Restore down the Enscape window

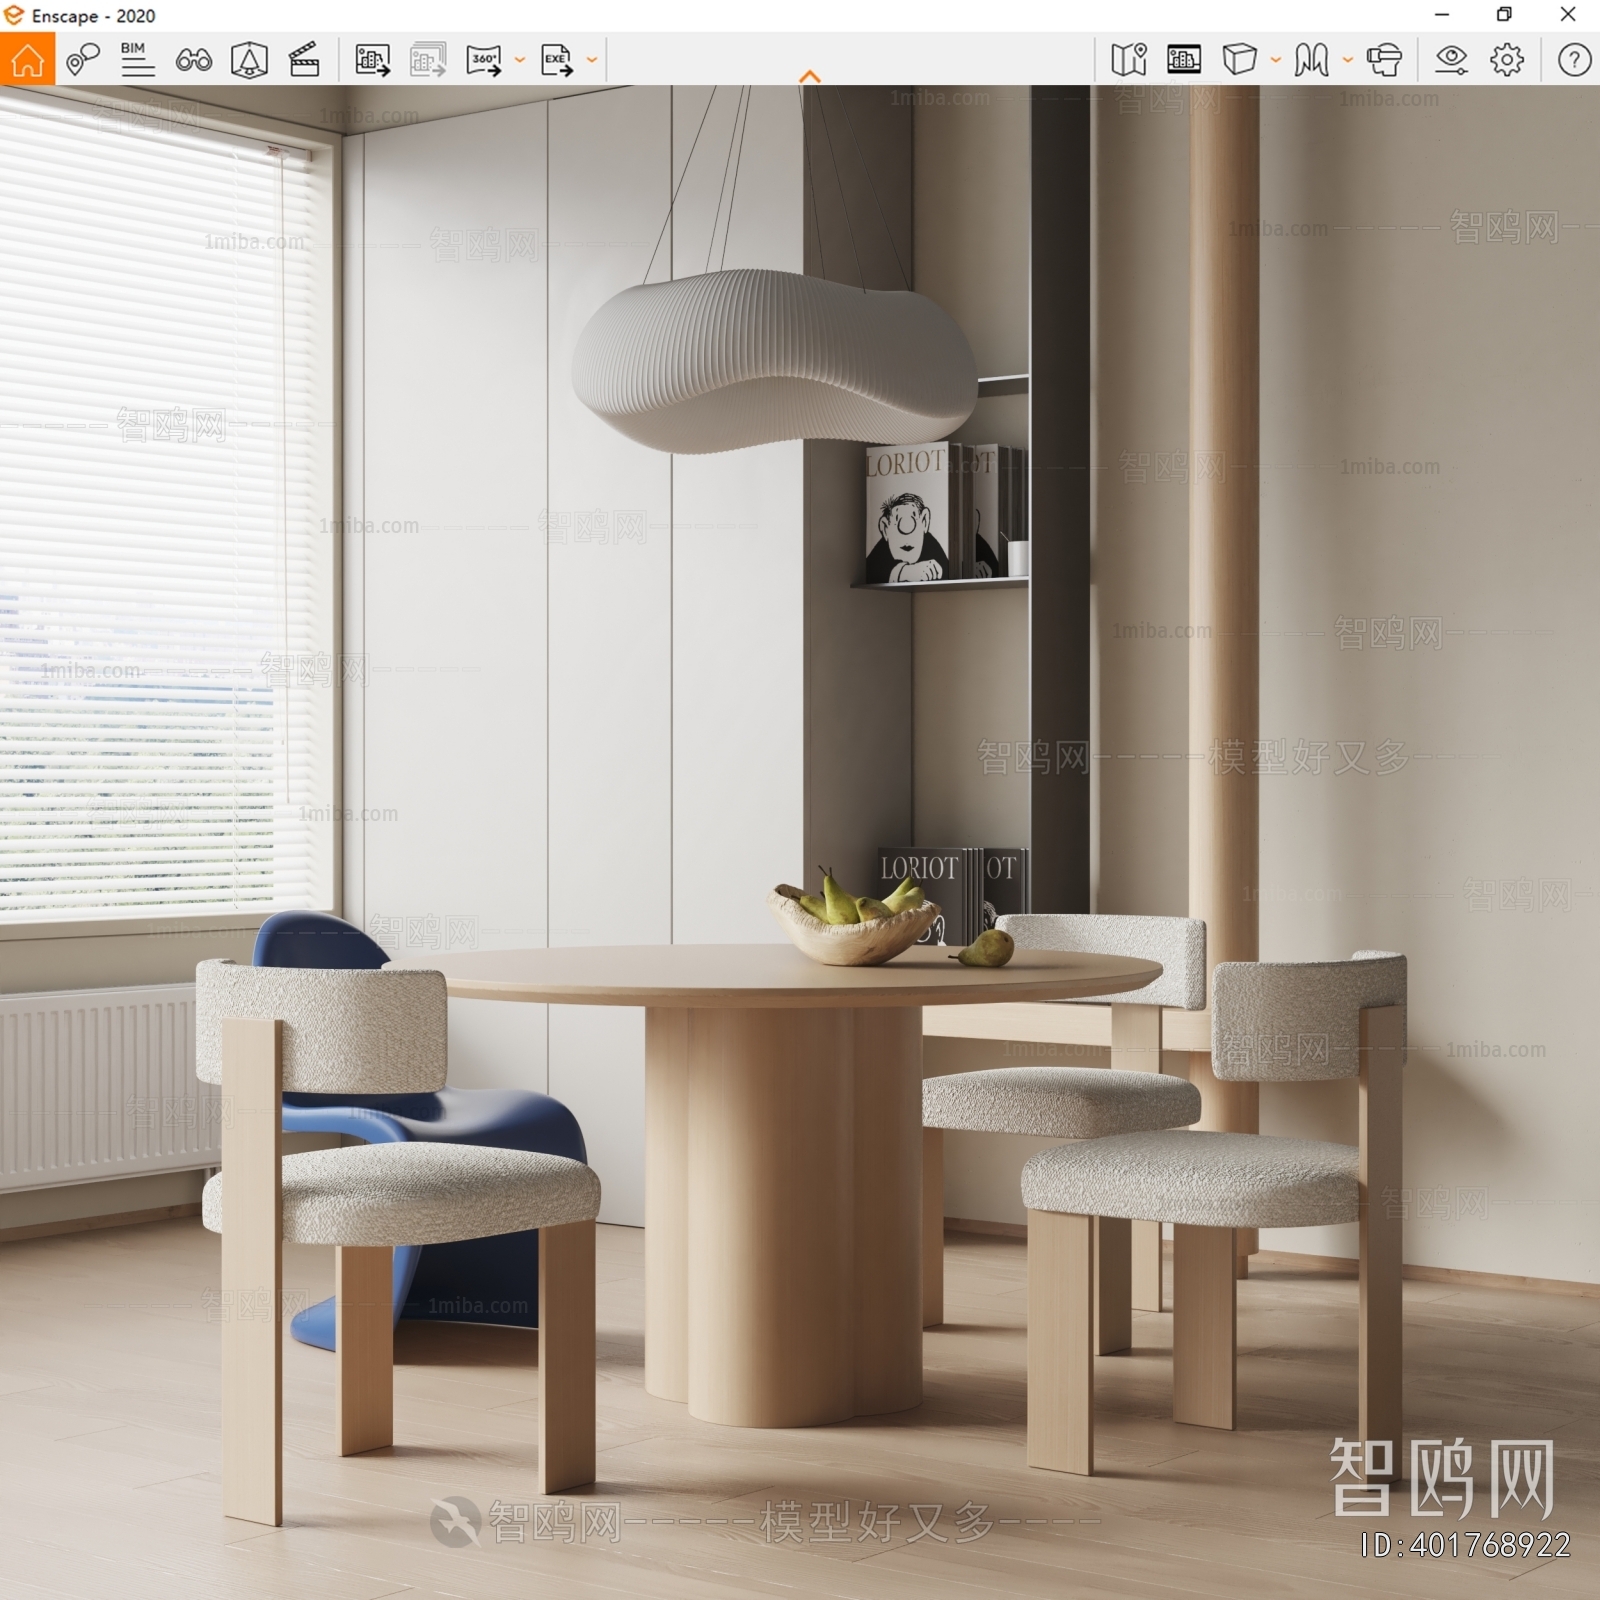point(1504,15)
